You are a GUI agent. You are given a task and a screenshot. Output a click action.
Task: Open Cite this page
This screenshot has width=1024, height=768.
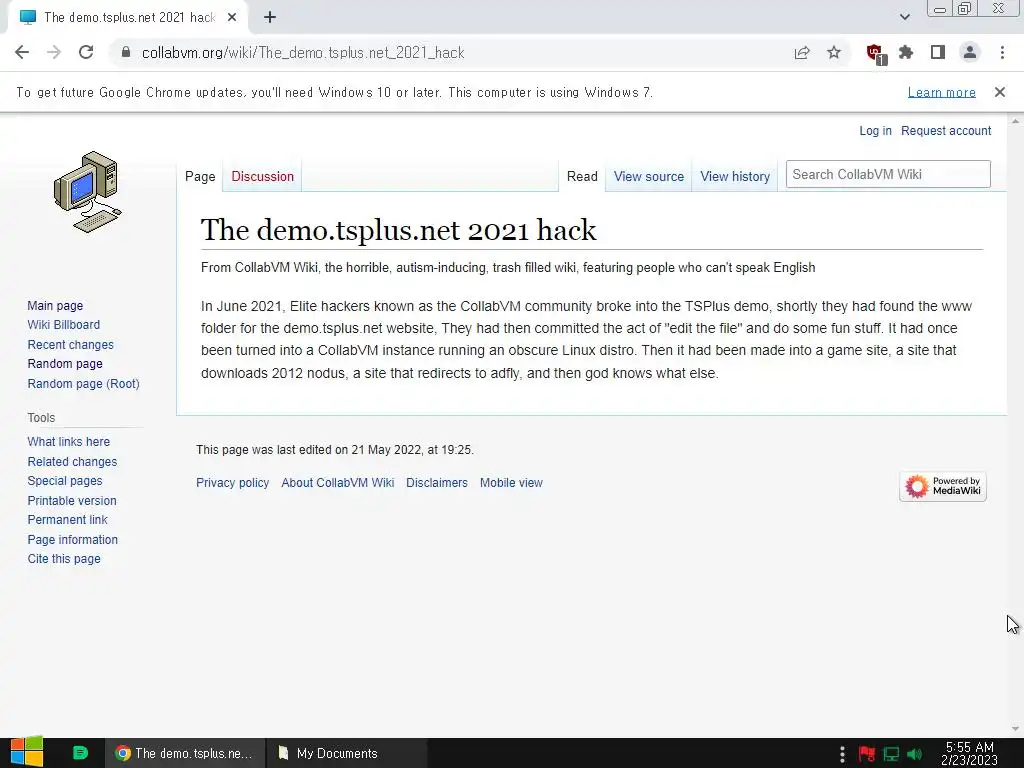64,559
